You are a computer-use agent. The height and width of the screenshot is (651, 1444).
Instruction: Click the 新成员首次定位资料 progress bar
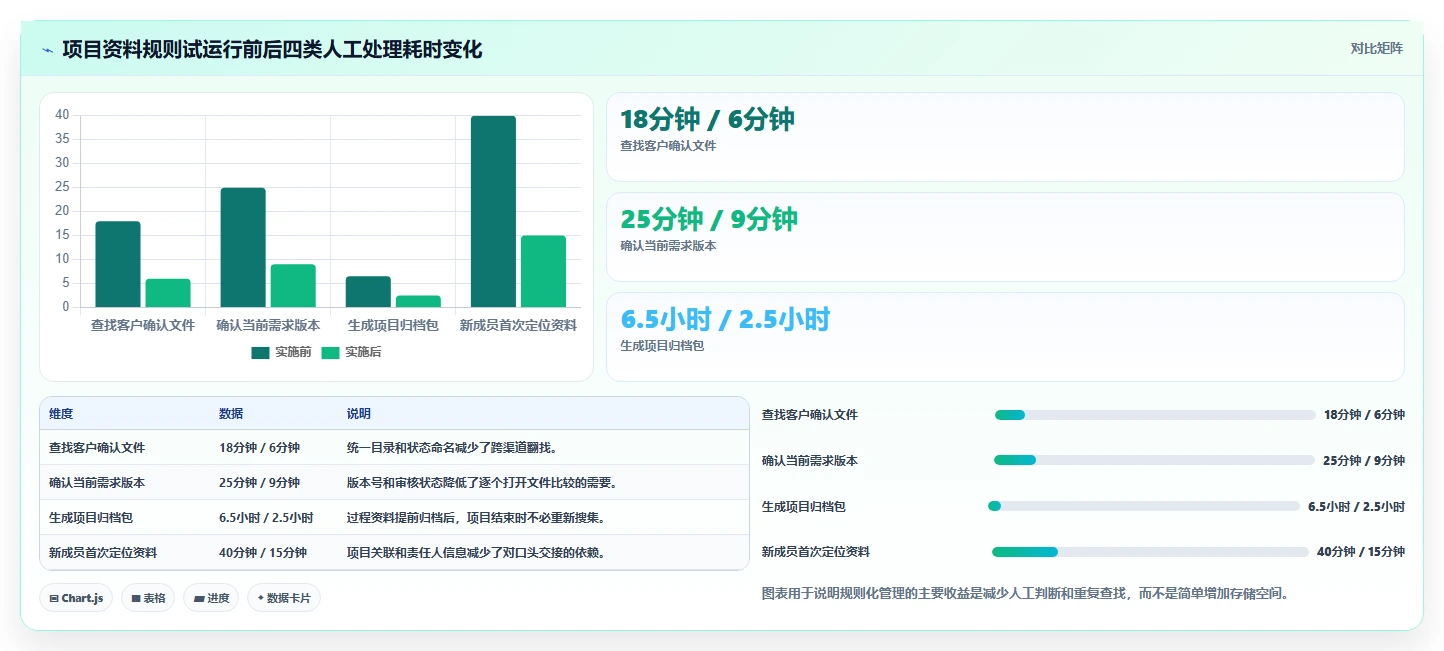coord(1150,552)
